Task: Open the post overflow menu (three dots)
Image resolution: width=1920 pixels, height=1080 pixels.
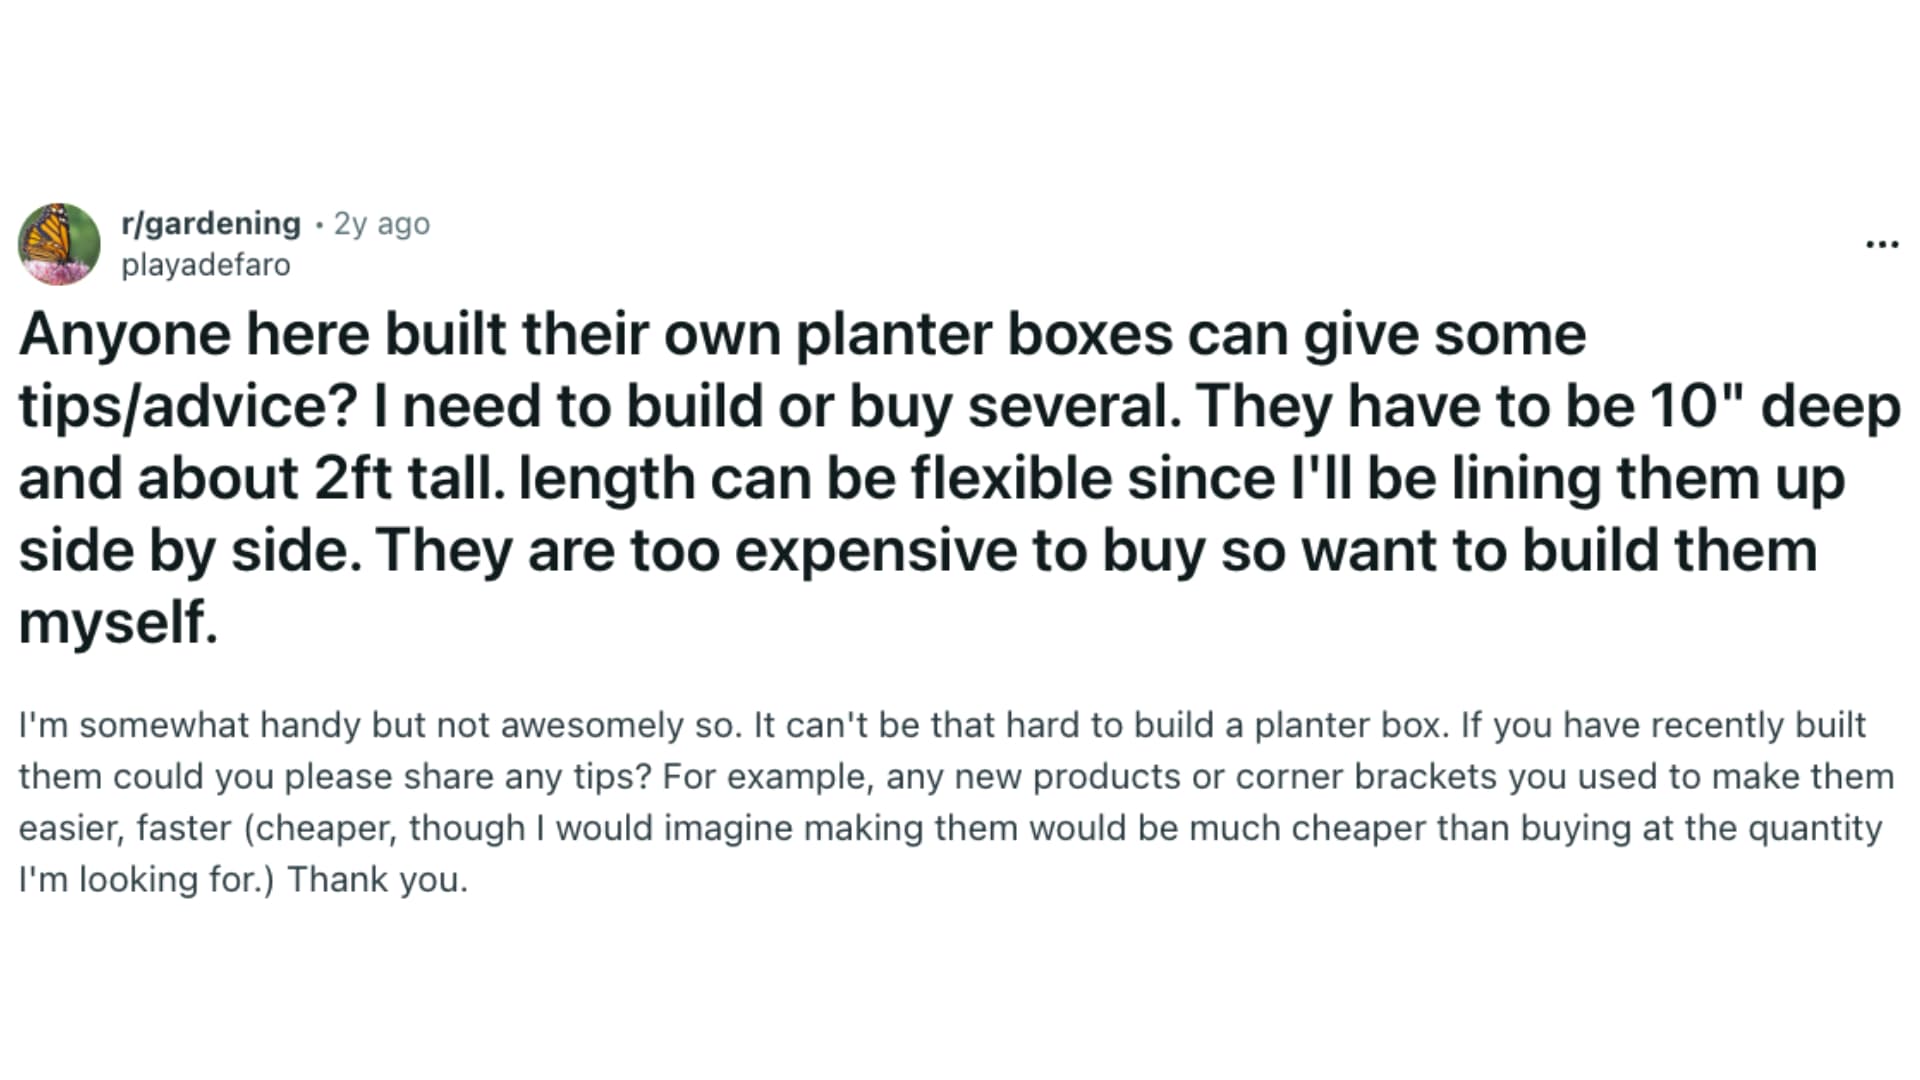Action: pos(1882,243)
